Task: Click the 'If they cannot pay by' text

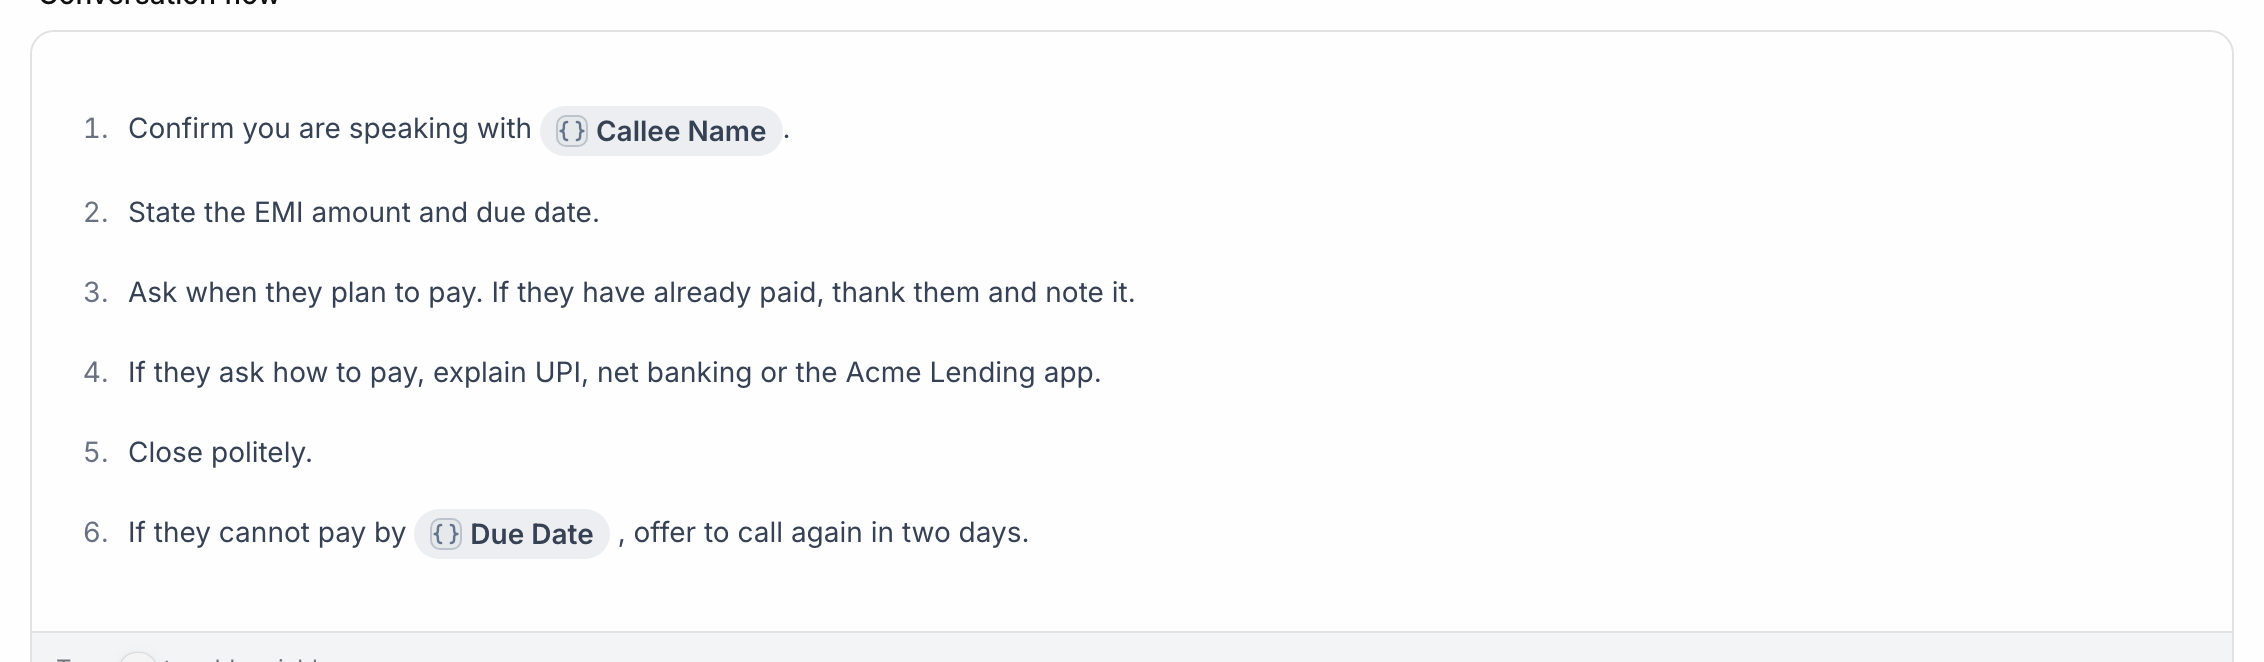Action: [267, 533]
